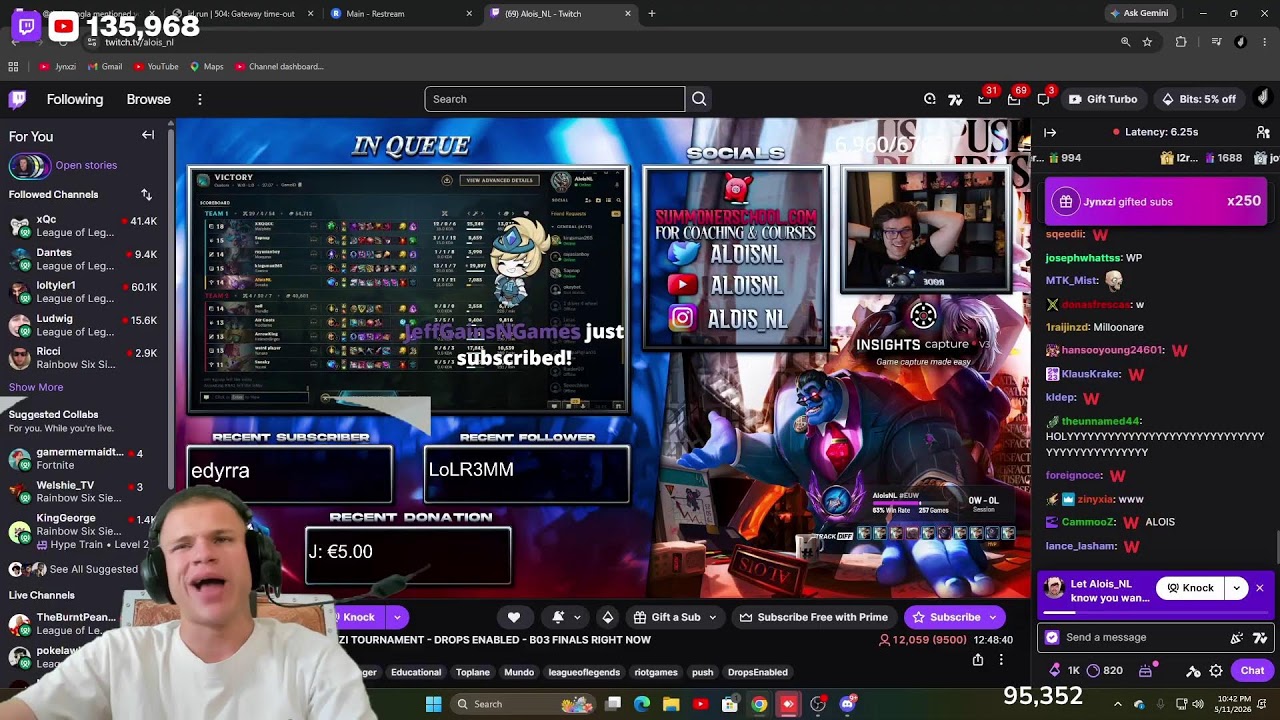Open the Gmail bookmark

tap(105, 67)
